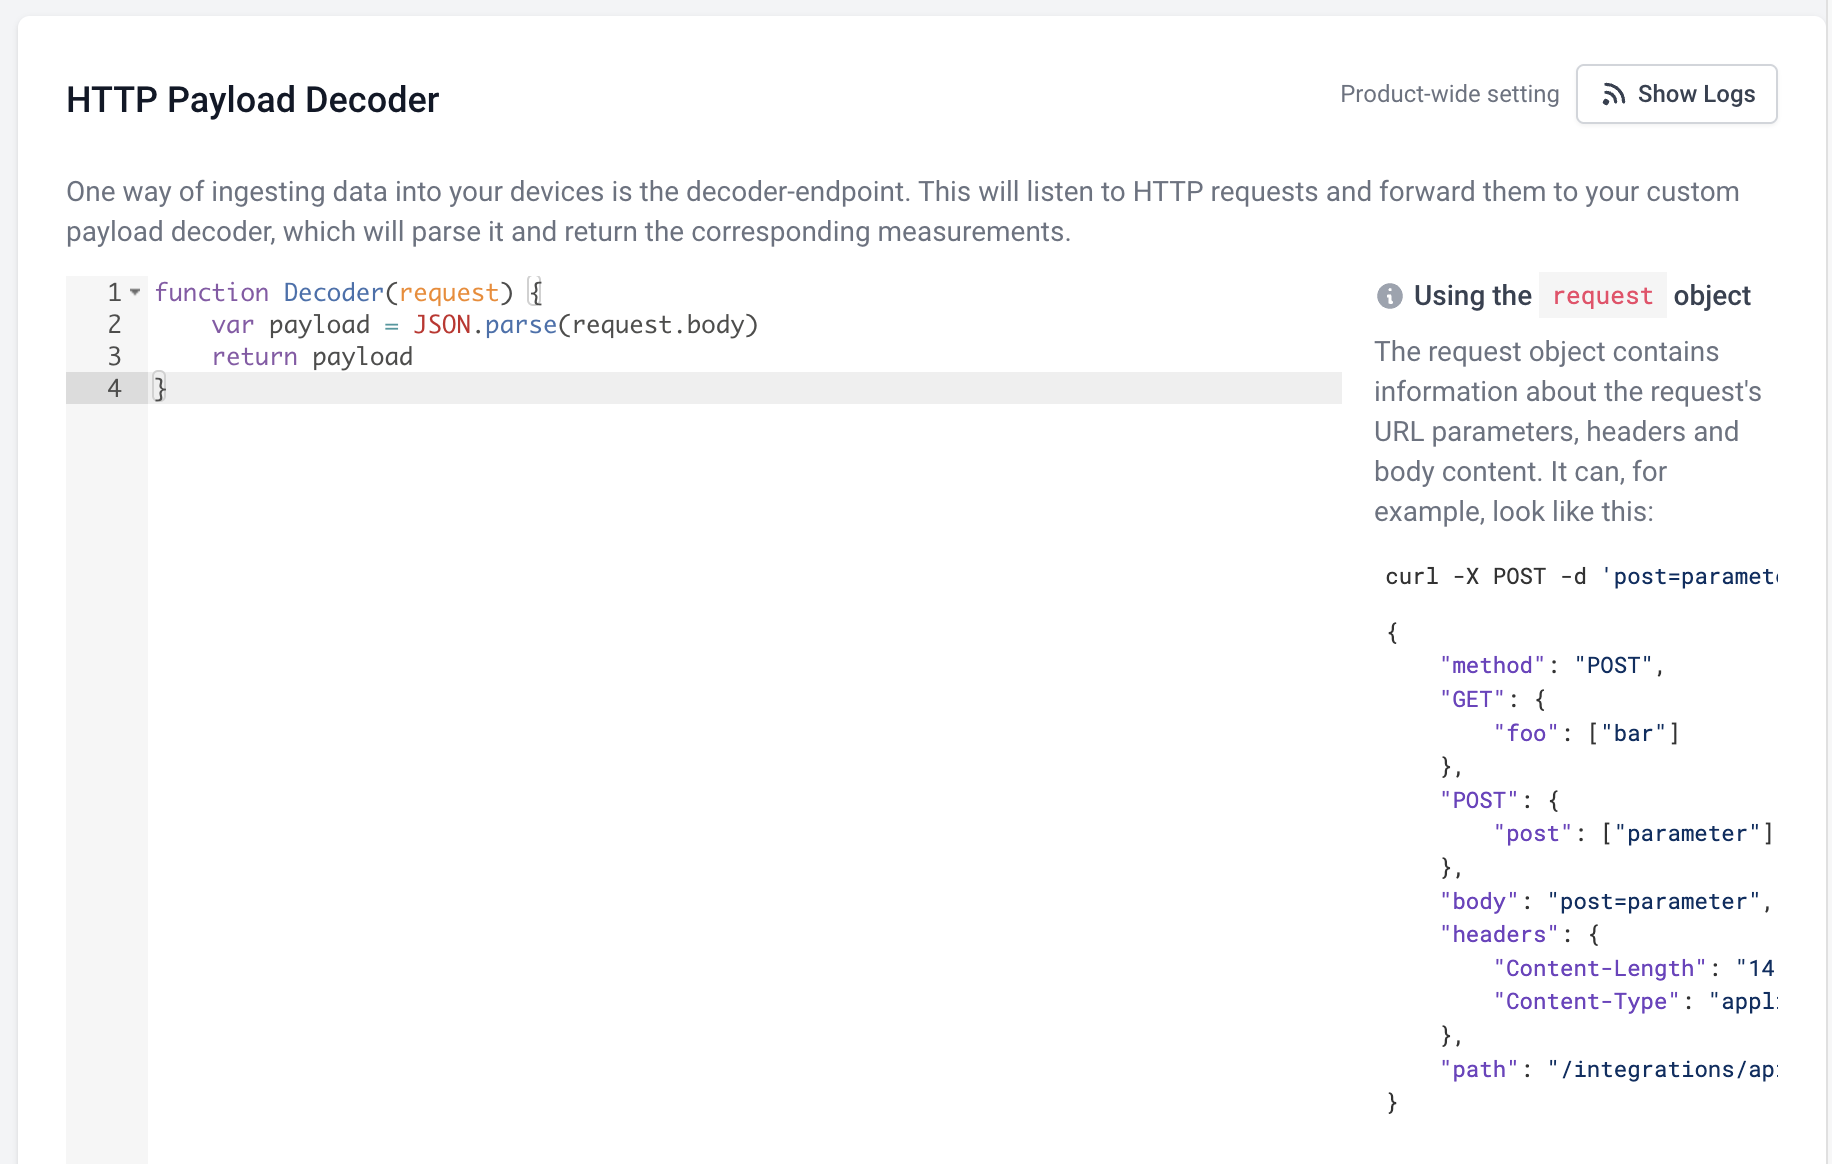Click the "body": "post=parameter" line
The width and height of the screenshot is (1832, 1164).
tap(1606, 902)
